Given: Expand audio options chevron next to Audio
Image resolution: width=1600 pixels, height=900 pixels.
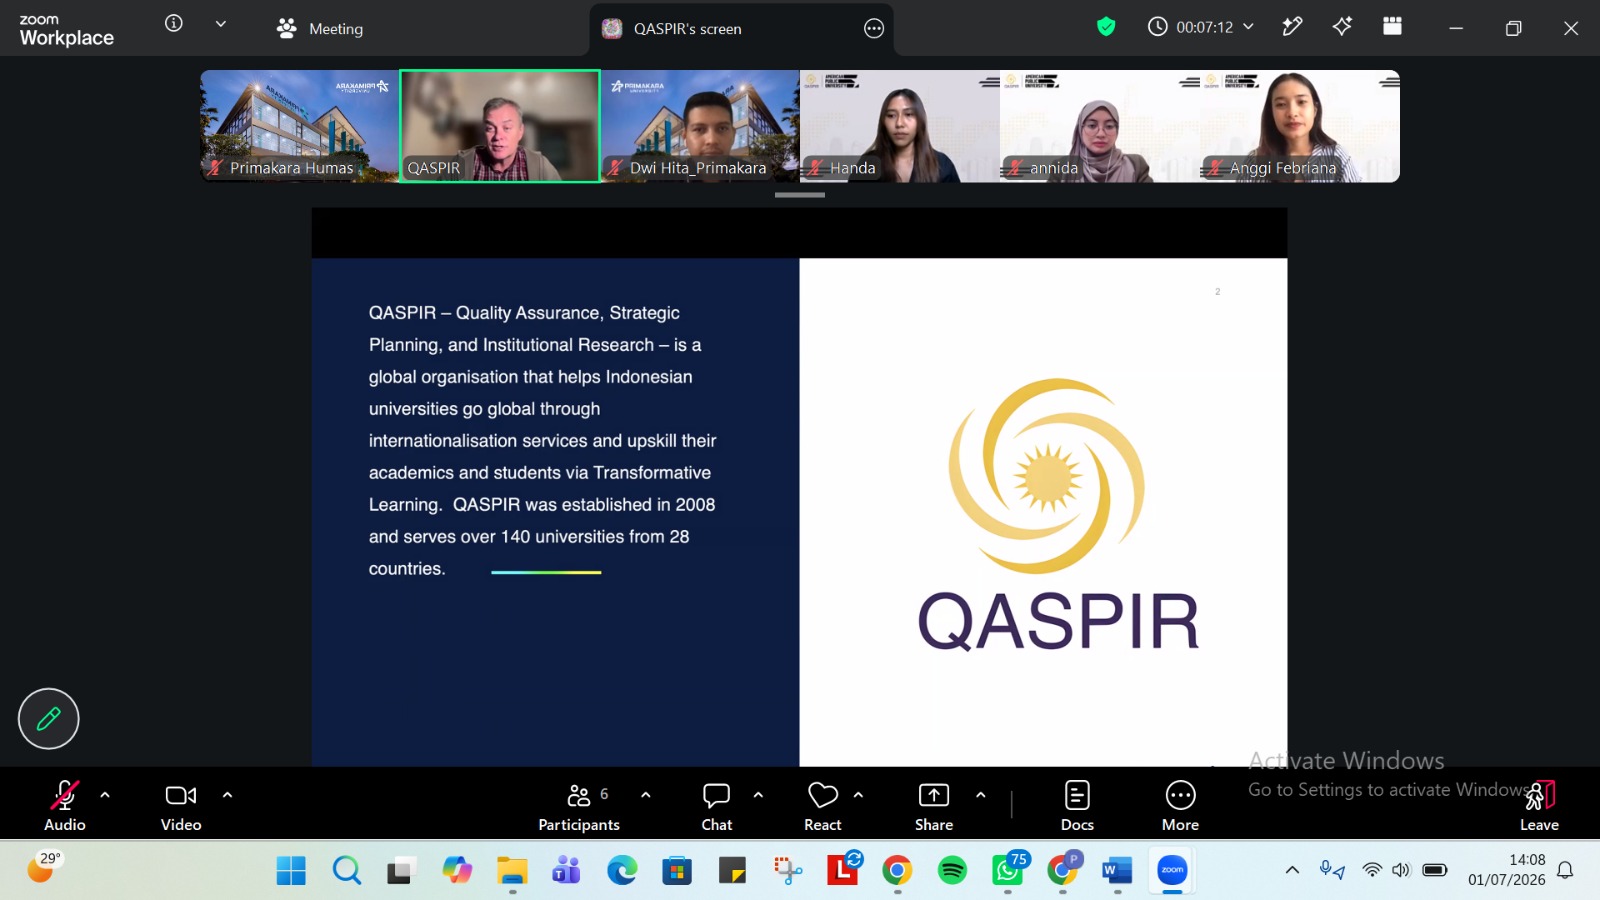Looking at the screenshot, I should click(x=105, y=795).
